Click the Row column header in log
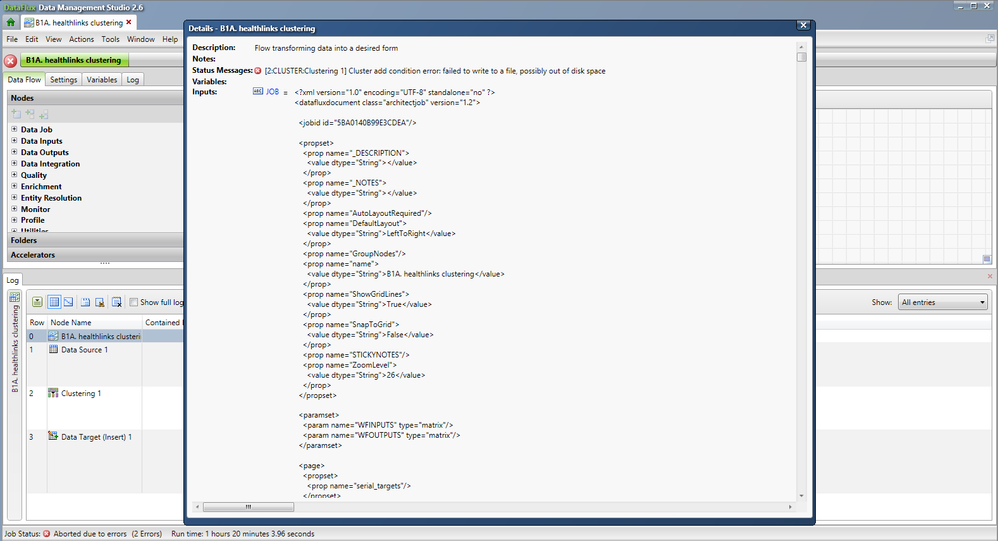 (x=37, y=322)
